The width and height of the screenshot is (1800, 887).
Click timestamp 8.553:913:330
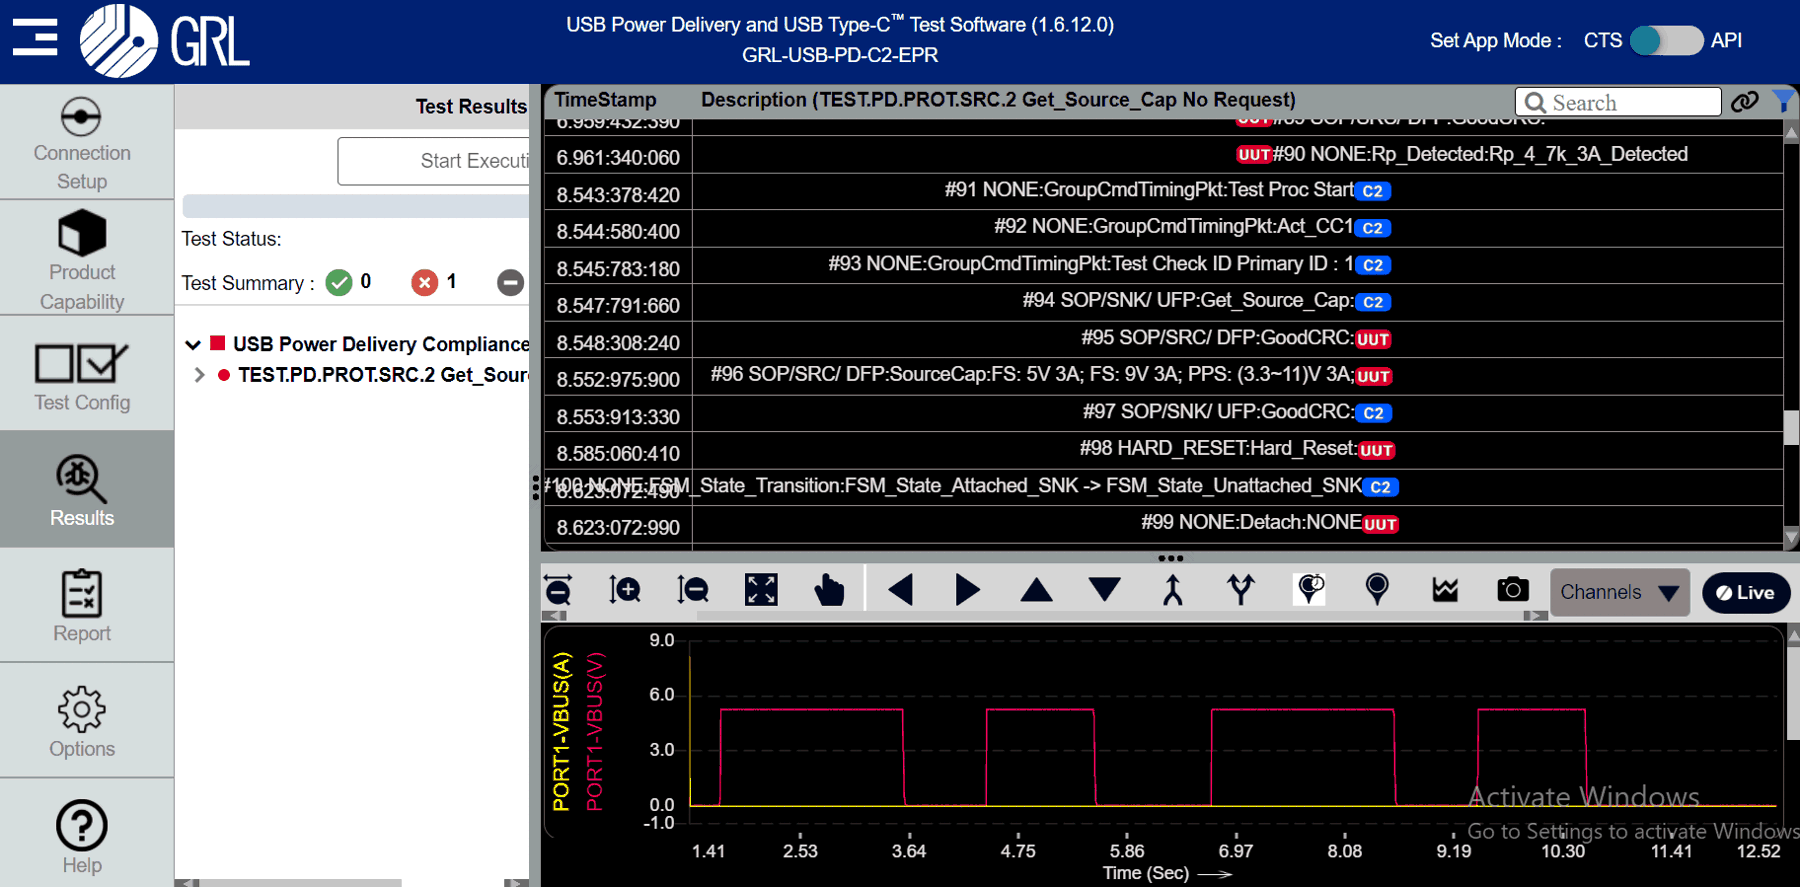(x=618, y=417)
